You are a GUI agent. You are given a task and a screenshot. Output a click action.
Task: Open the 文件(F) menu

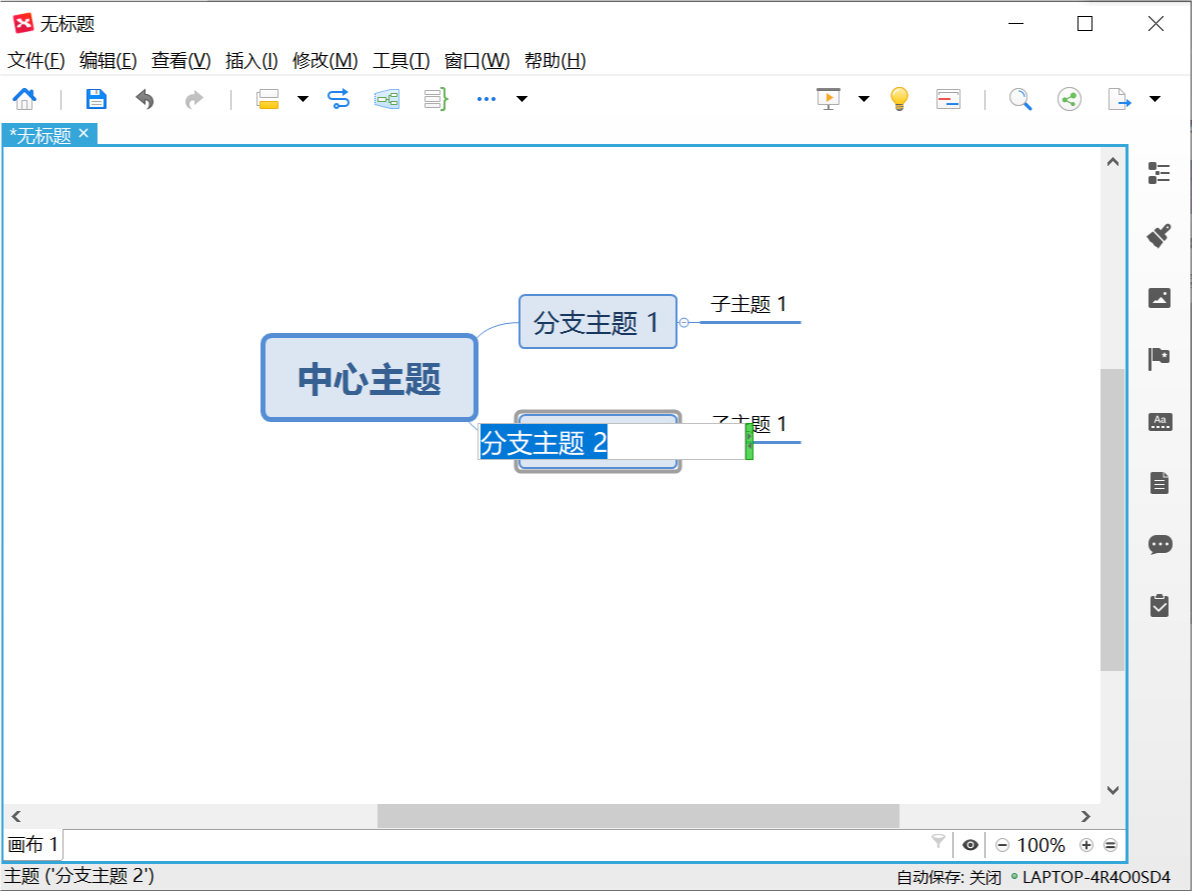pos(36,61)
